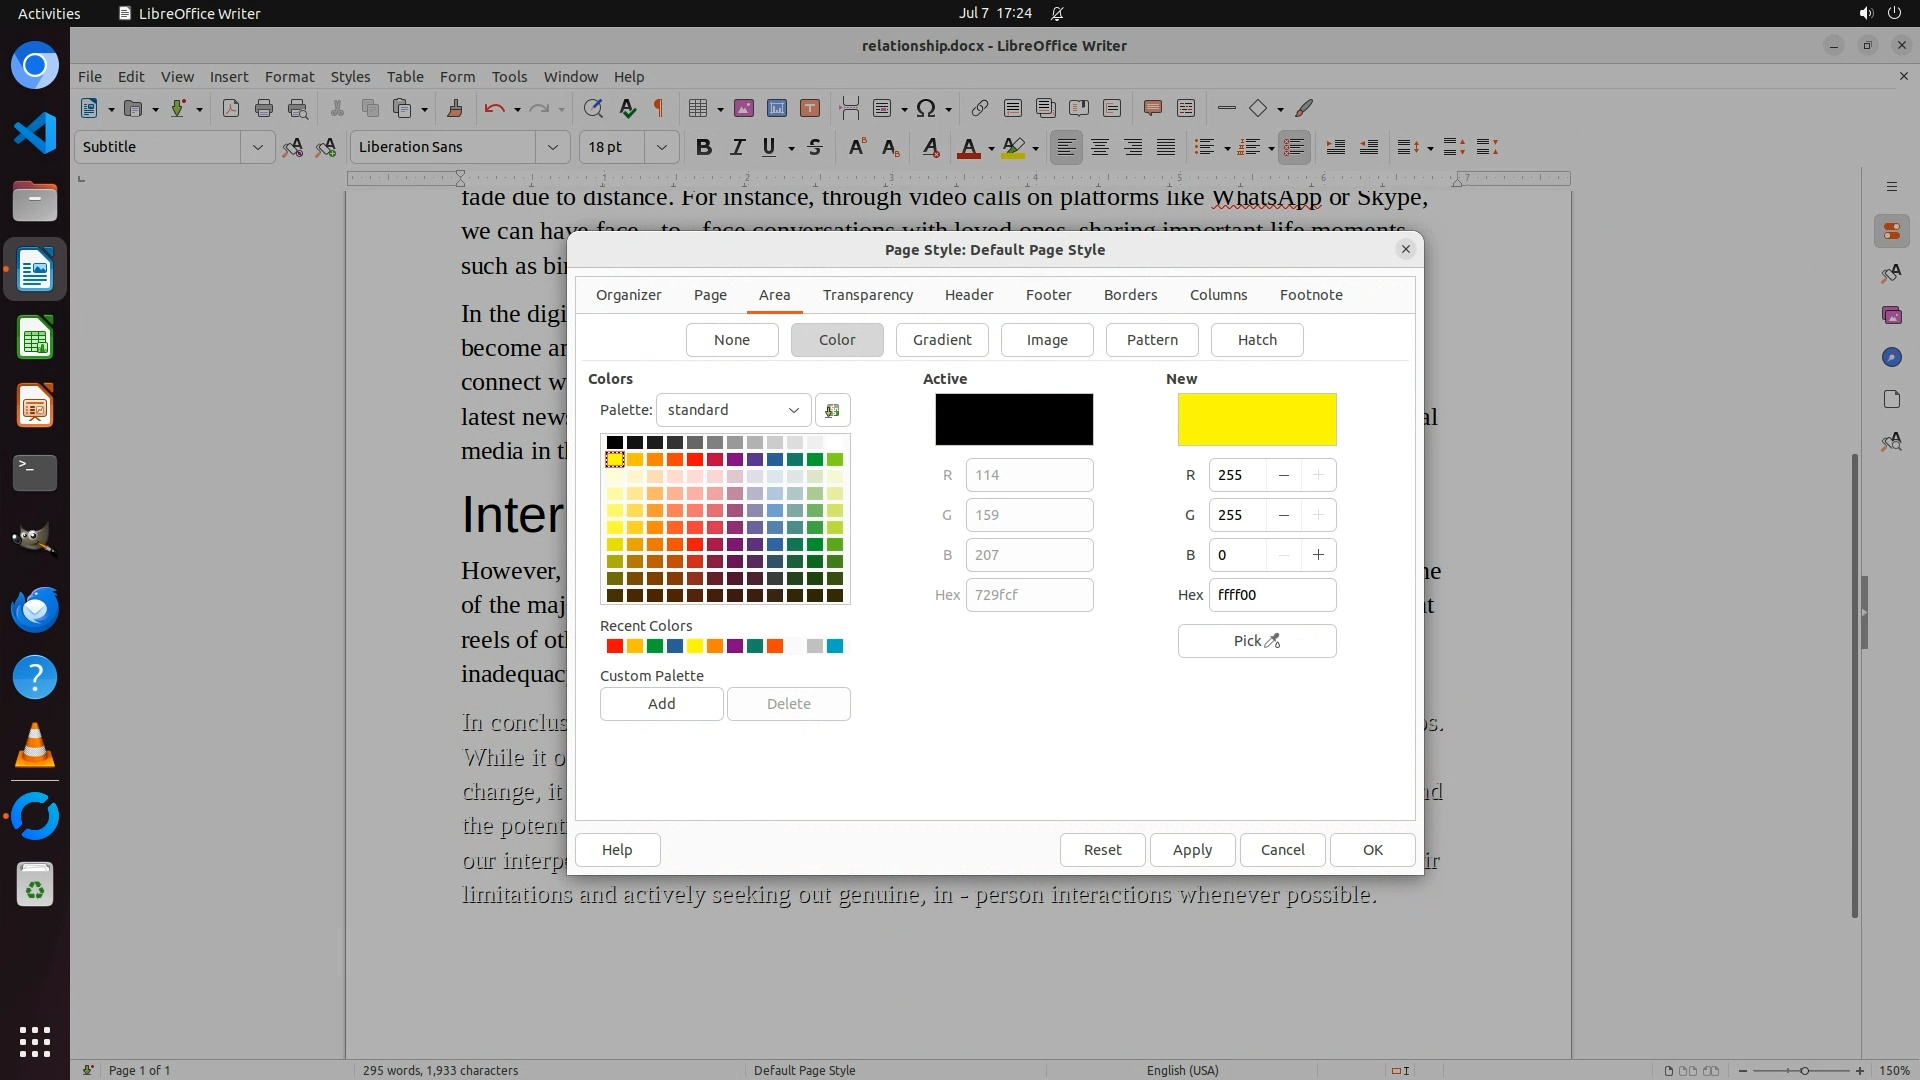Switch to the Transparency tab
Screen dimensions: 1920x1080
pos(867,295)
